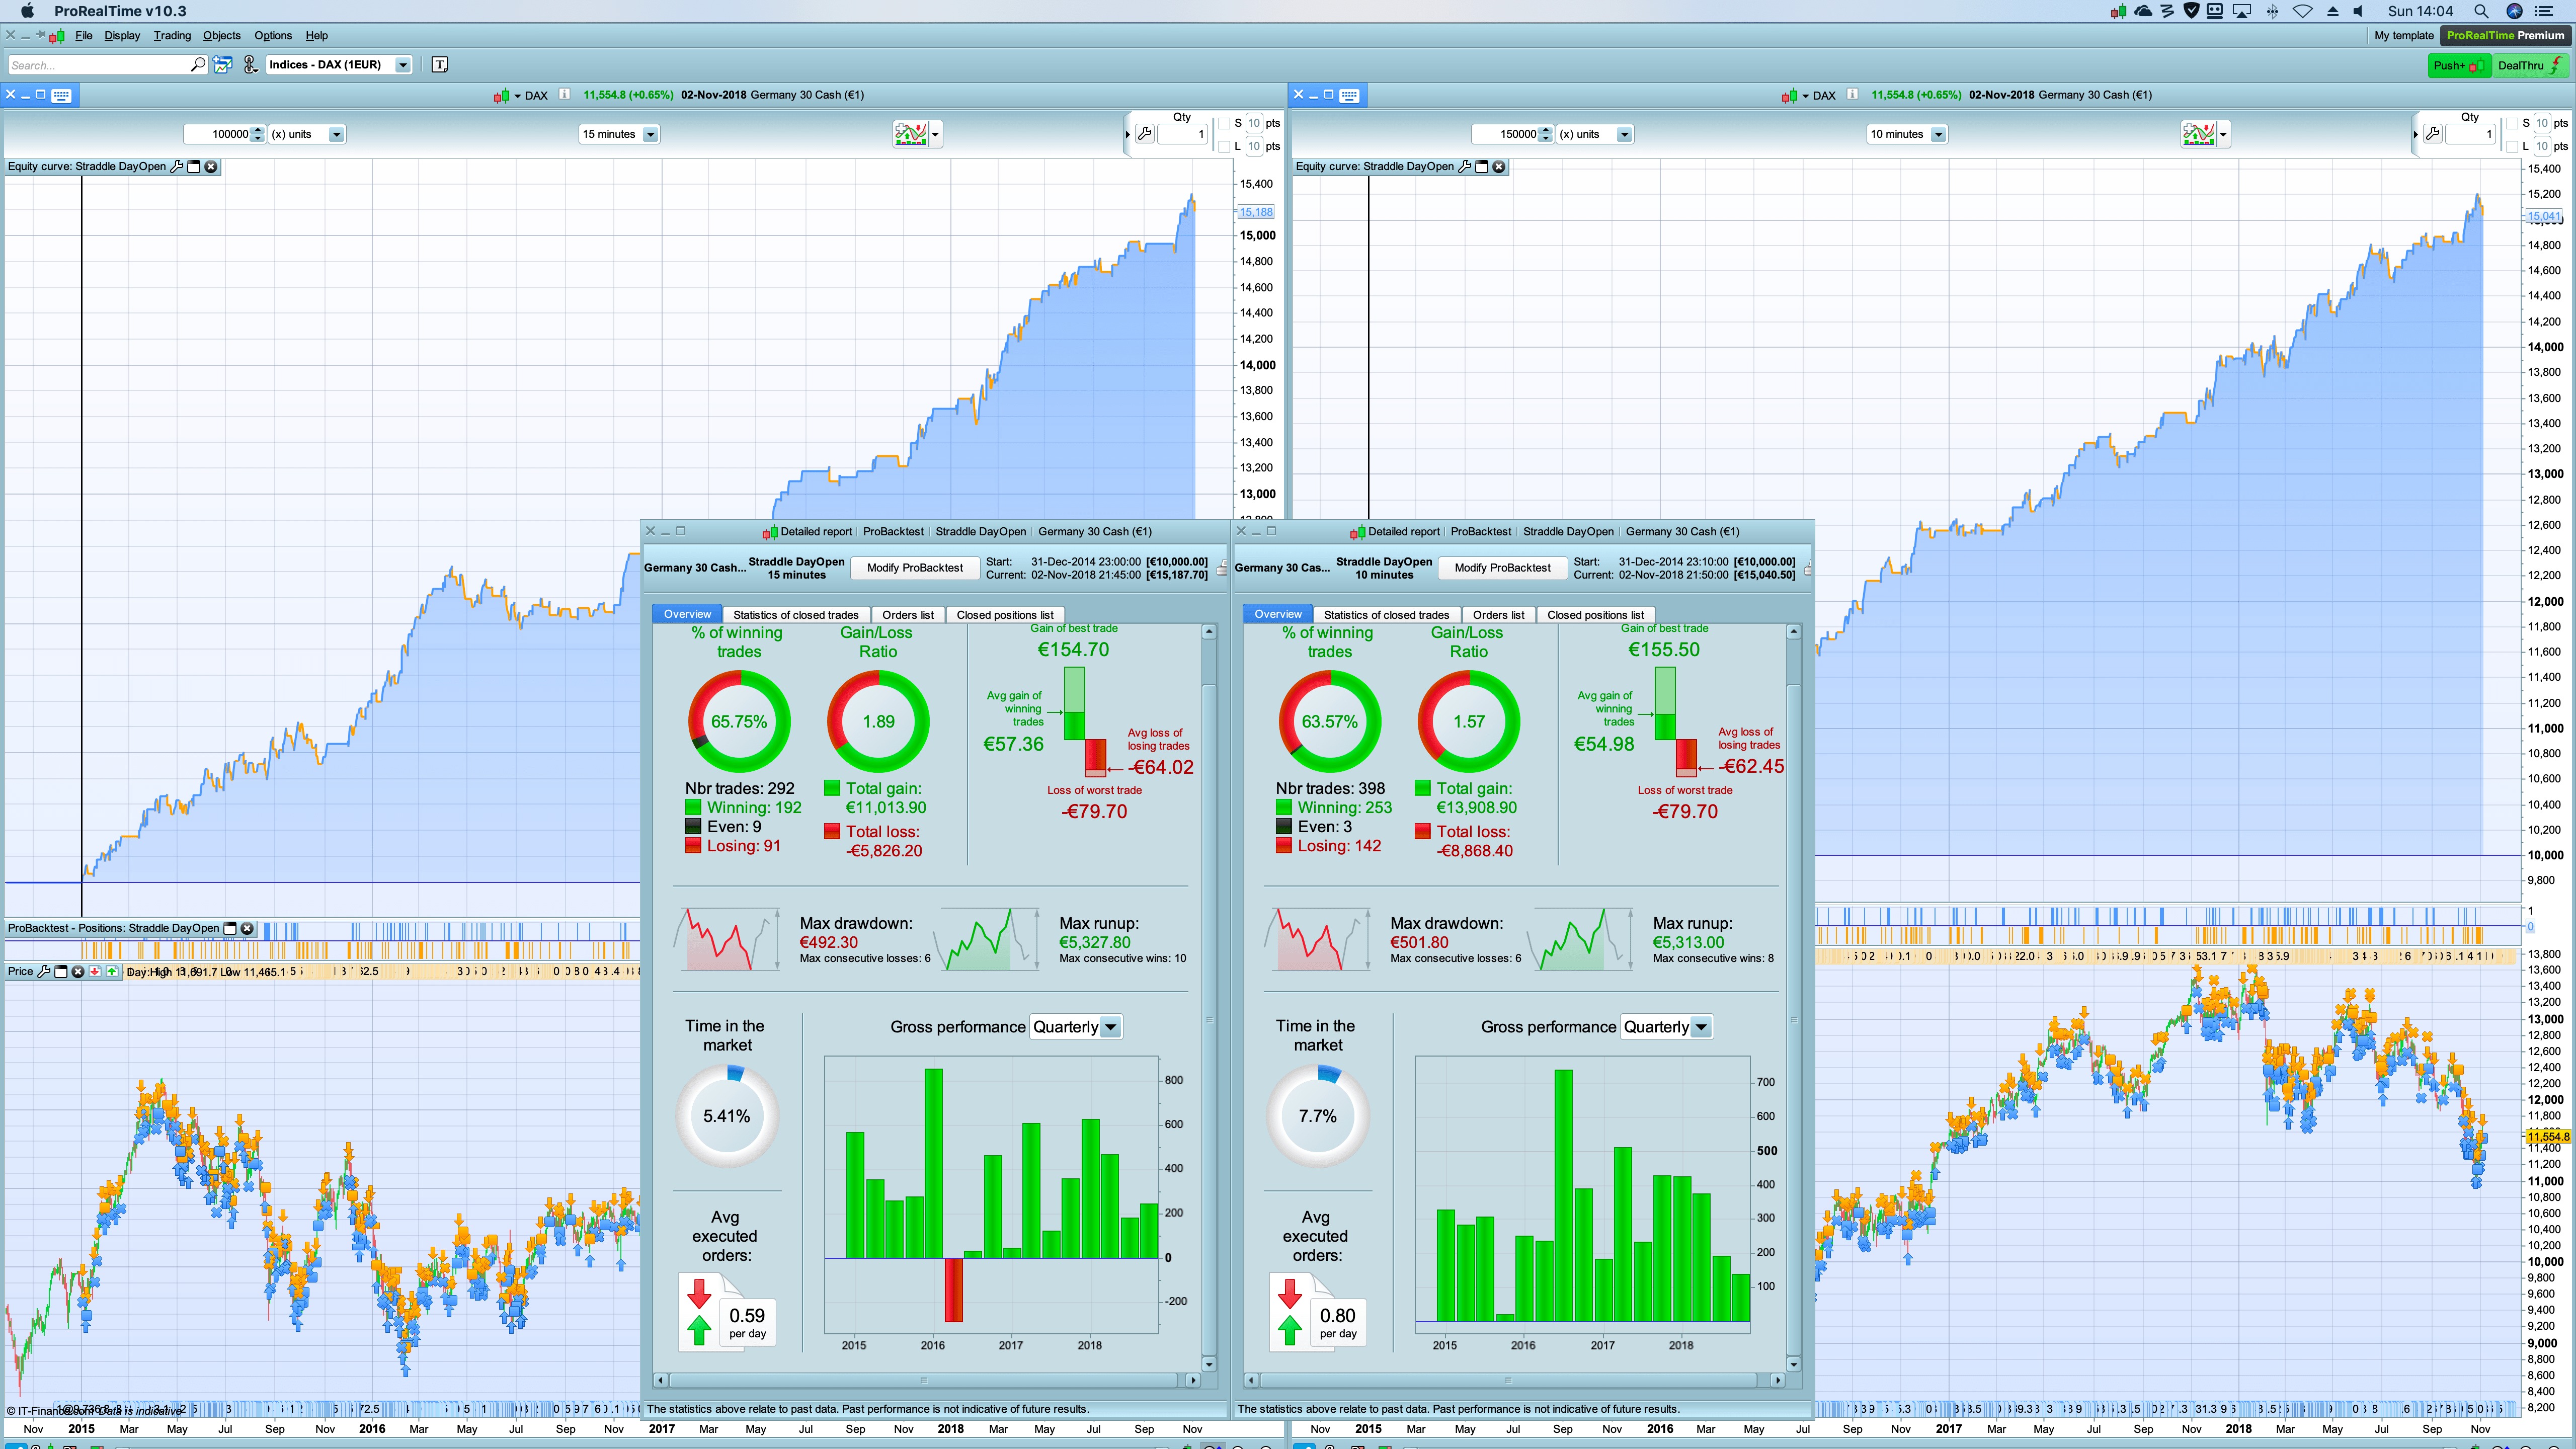2576x1449 pixels.
Task: Switch to Closed positions list tab in left report
Action: [1004, 615]
